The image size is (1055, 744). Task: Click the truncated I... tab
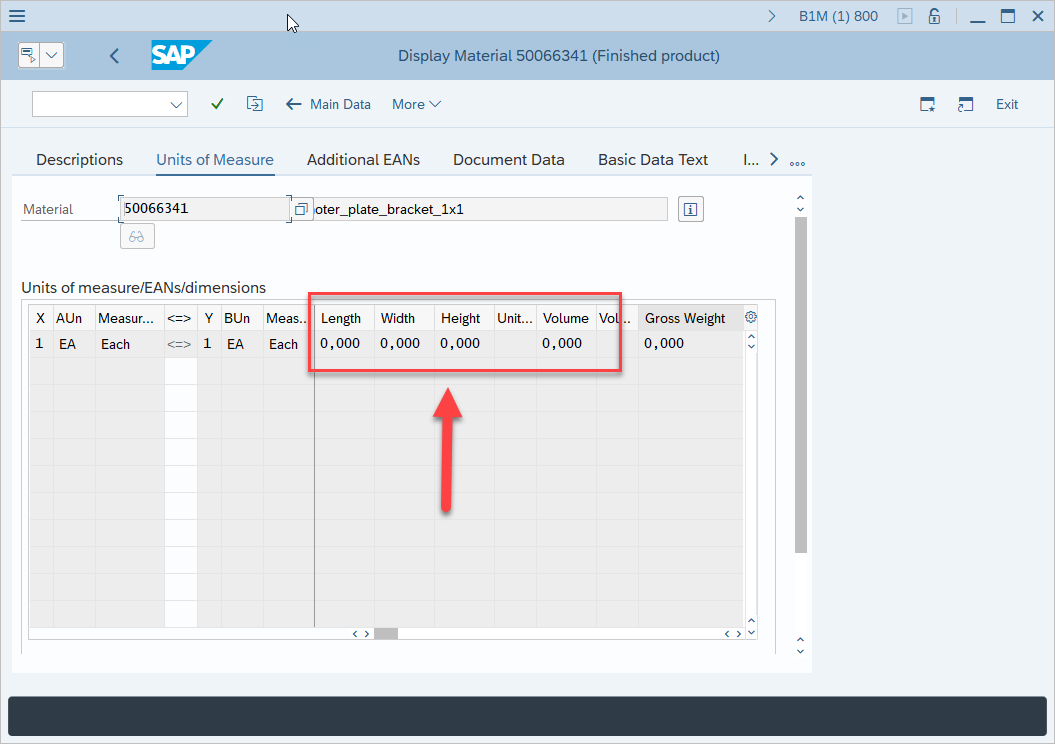[751, 159]
